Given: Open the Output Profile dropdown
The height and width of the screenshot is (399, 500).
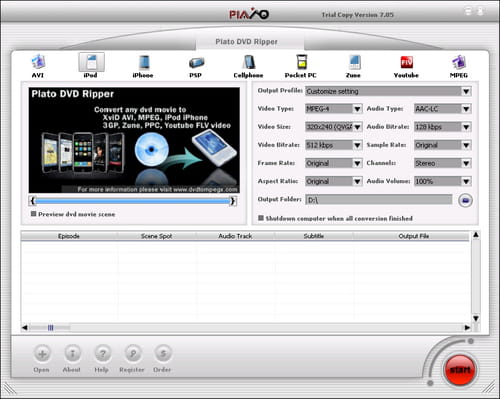Looking at the screenshot, I should (x=466, y=91).
